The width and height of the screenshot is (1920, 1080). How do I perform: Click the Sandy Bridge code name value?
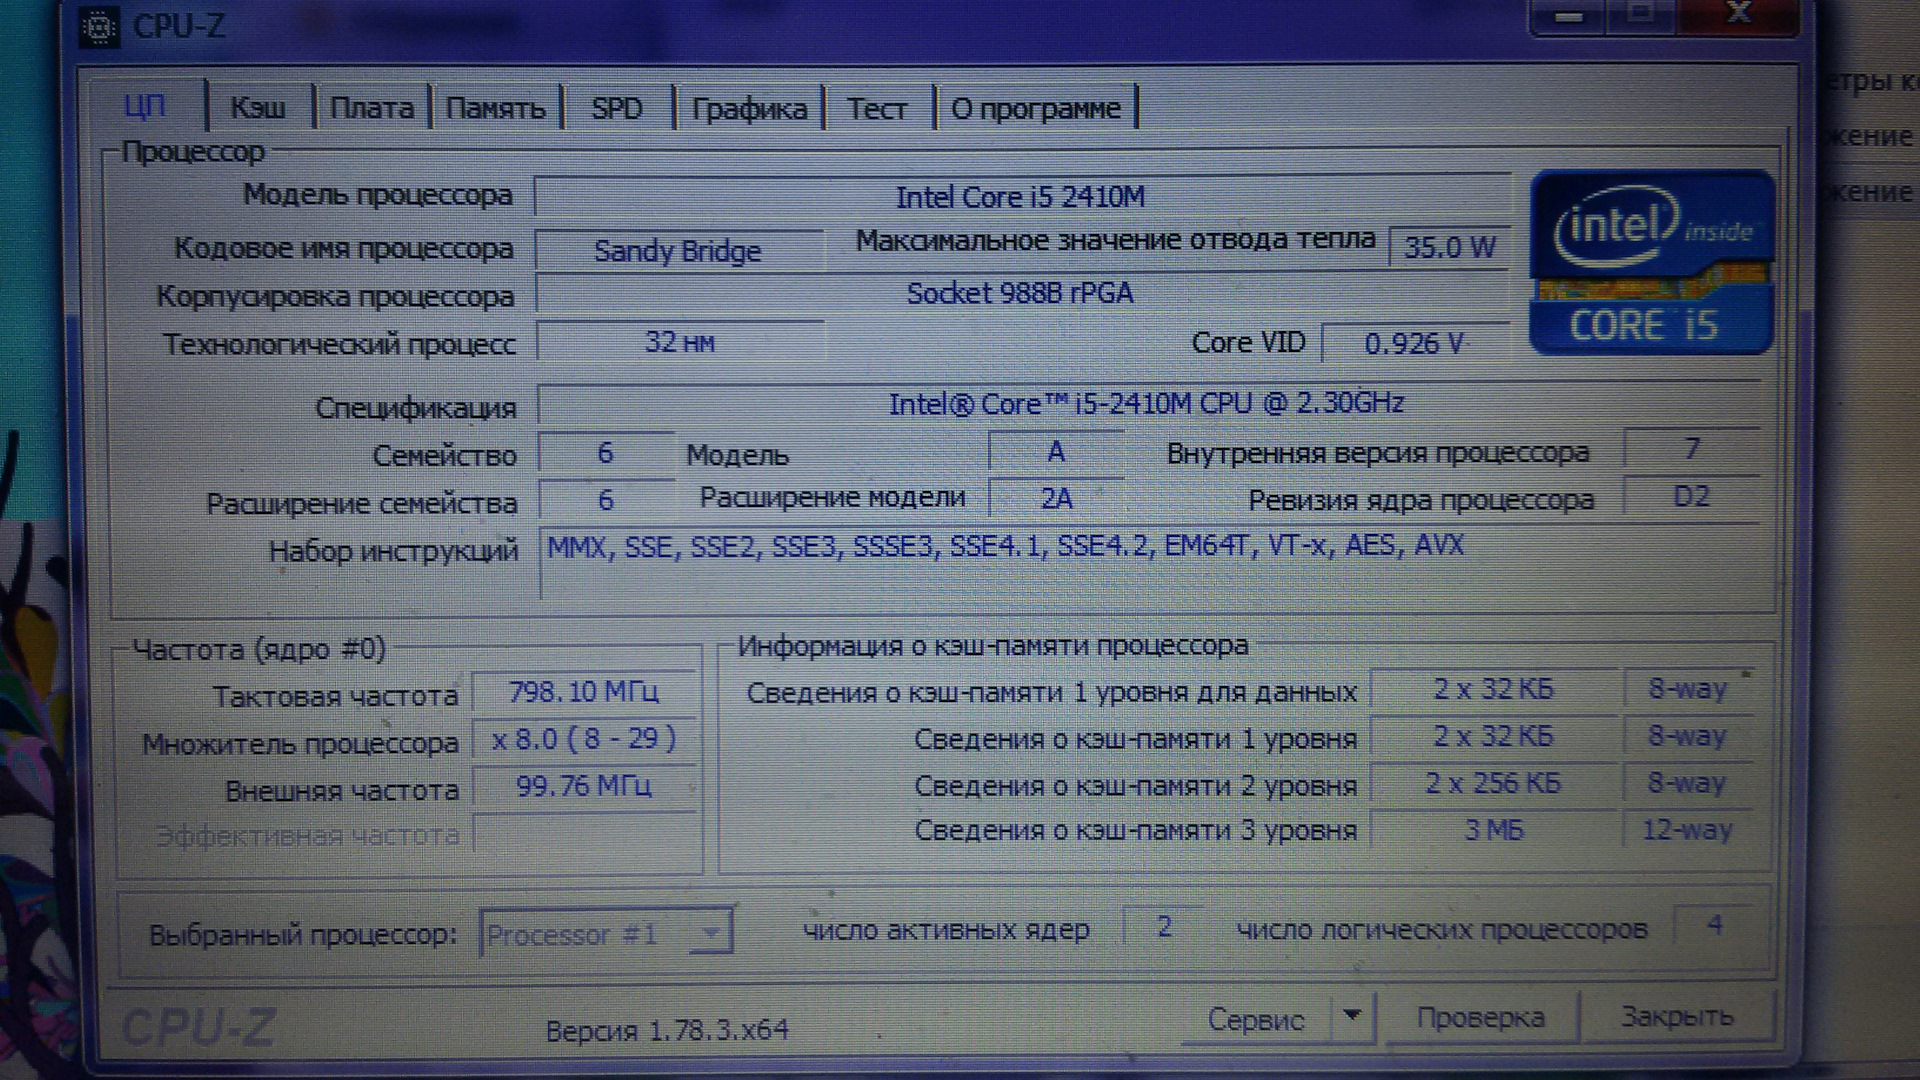[678, 250]
